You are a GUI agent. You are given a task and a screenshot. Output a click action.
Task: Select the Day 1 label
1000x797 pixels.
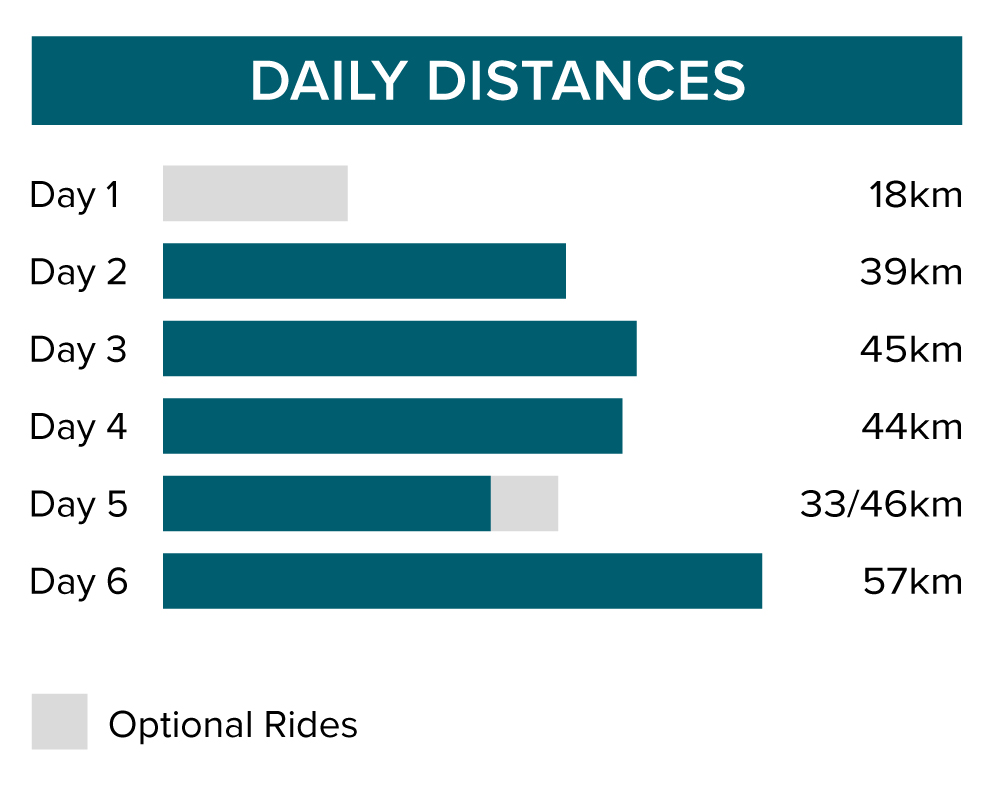click(75, 195)
